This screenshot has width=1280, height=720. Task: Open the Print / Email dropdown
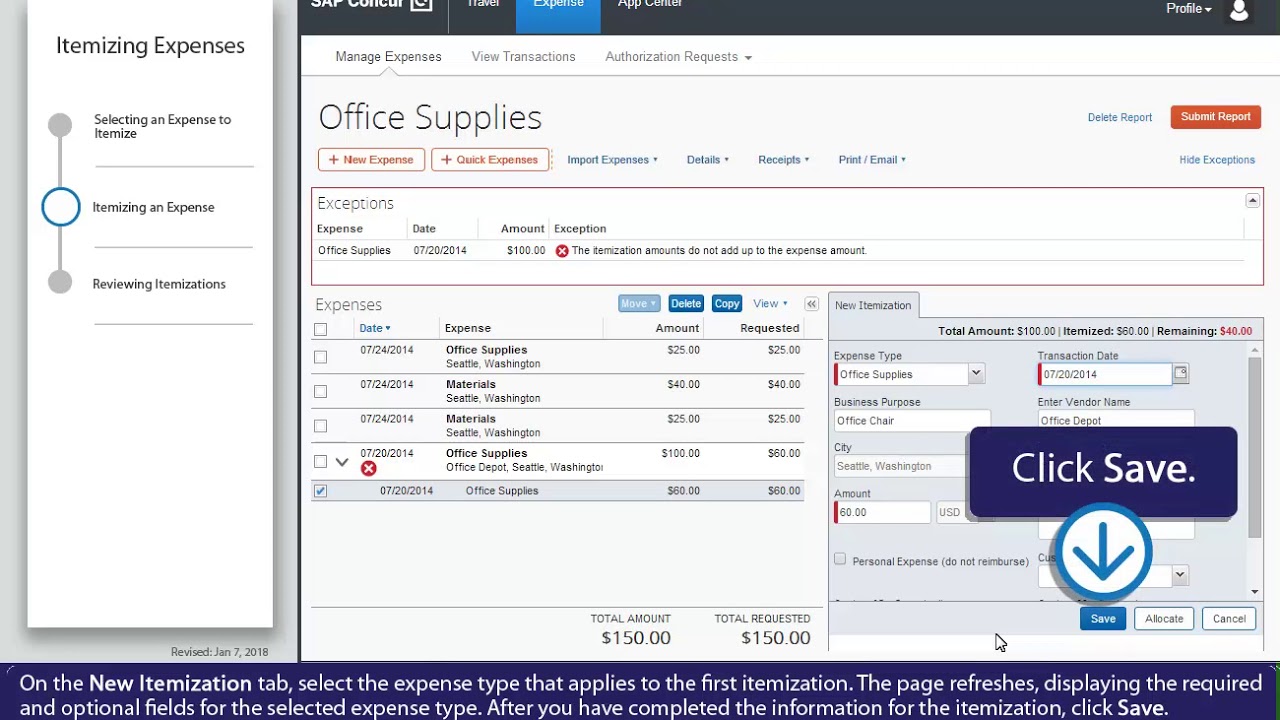872,160
